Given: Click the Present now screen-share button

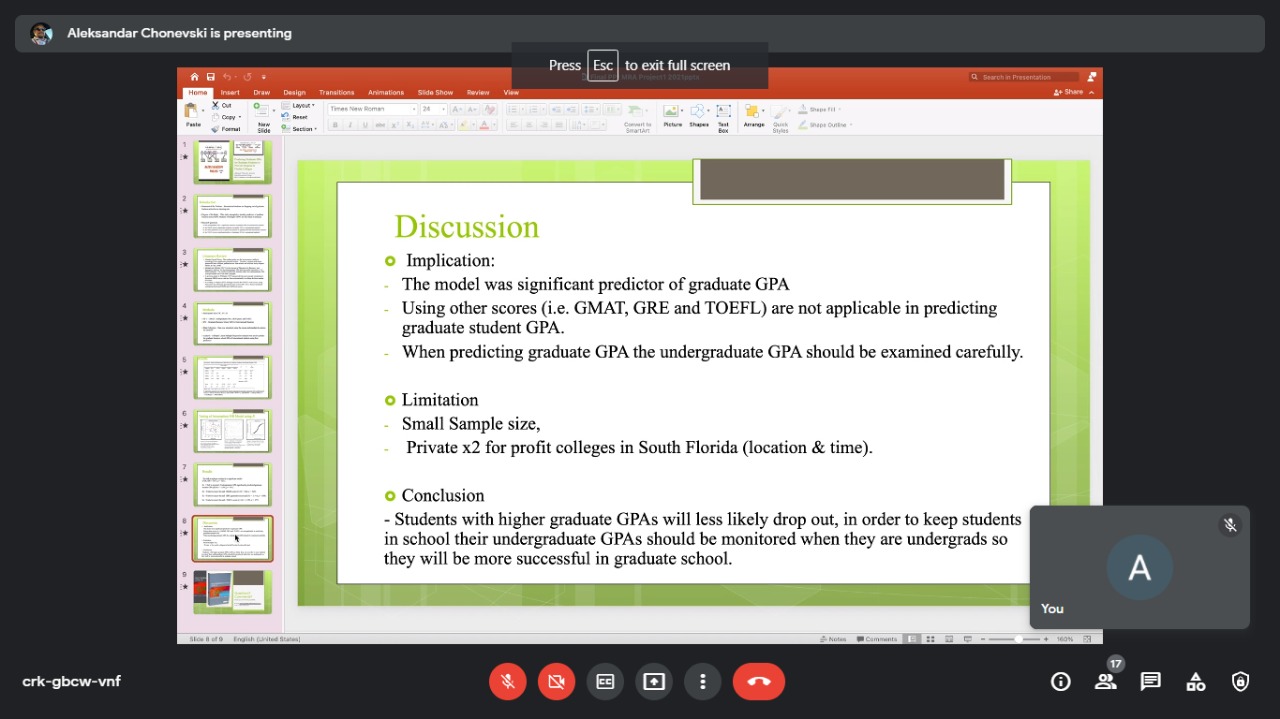Looking at the screenshot, I should (x=654, y=682).
